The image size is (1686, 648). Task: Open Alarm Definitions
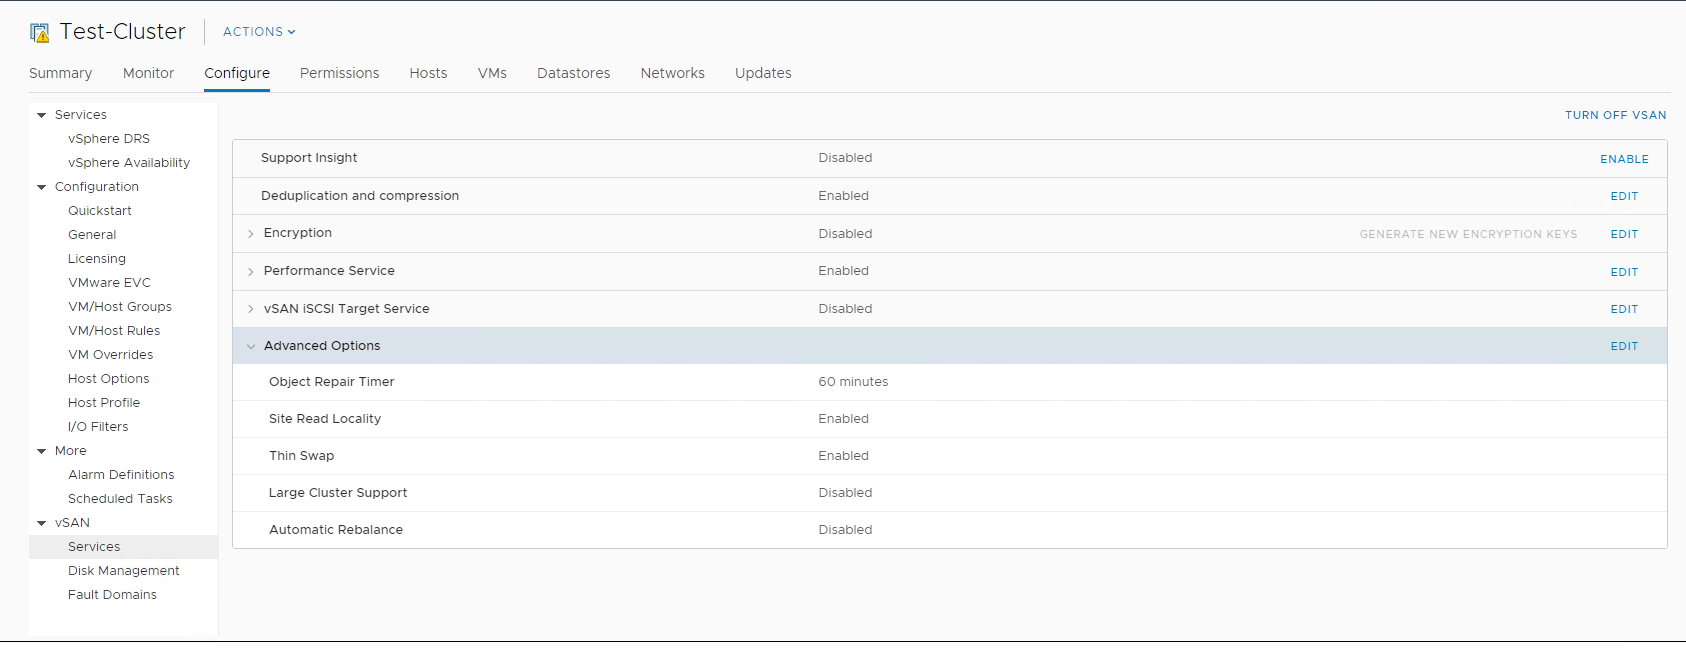pos(121,475)
